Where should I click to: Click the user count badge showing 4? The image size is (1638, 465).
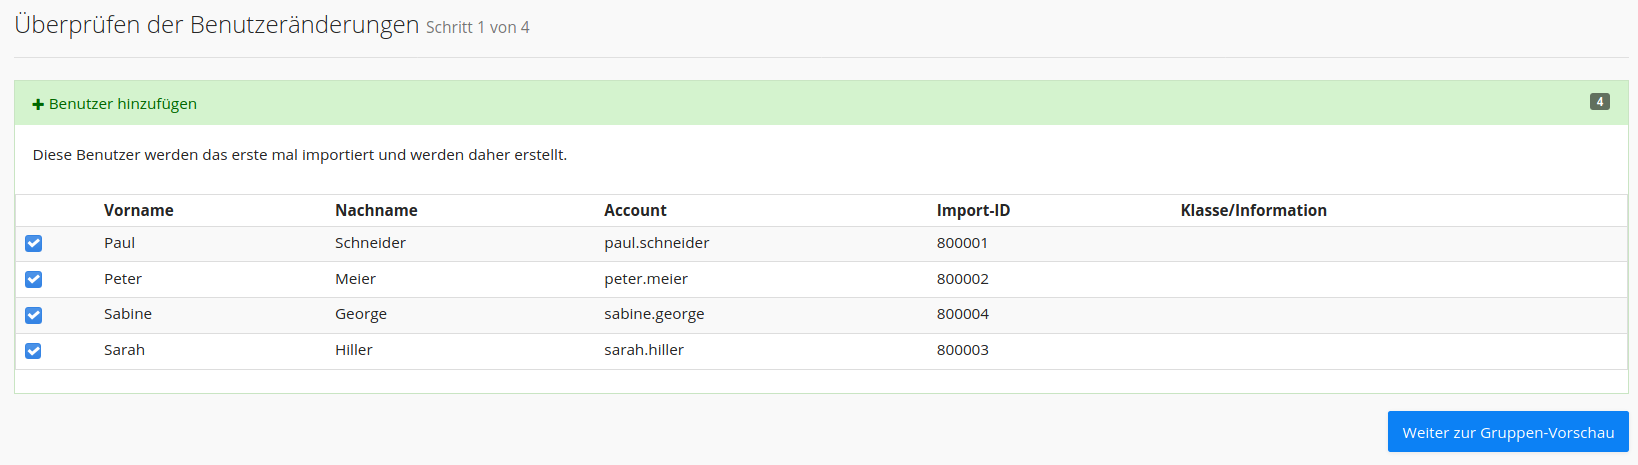[x=1599, y=102]
